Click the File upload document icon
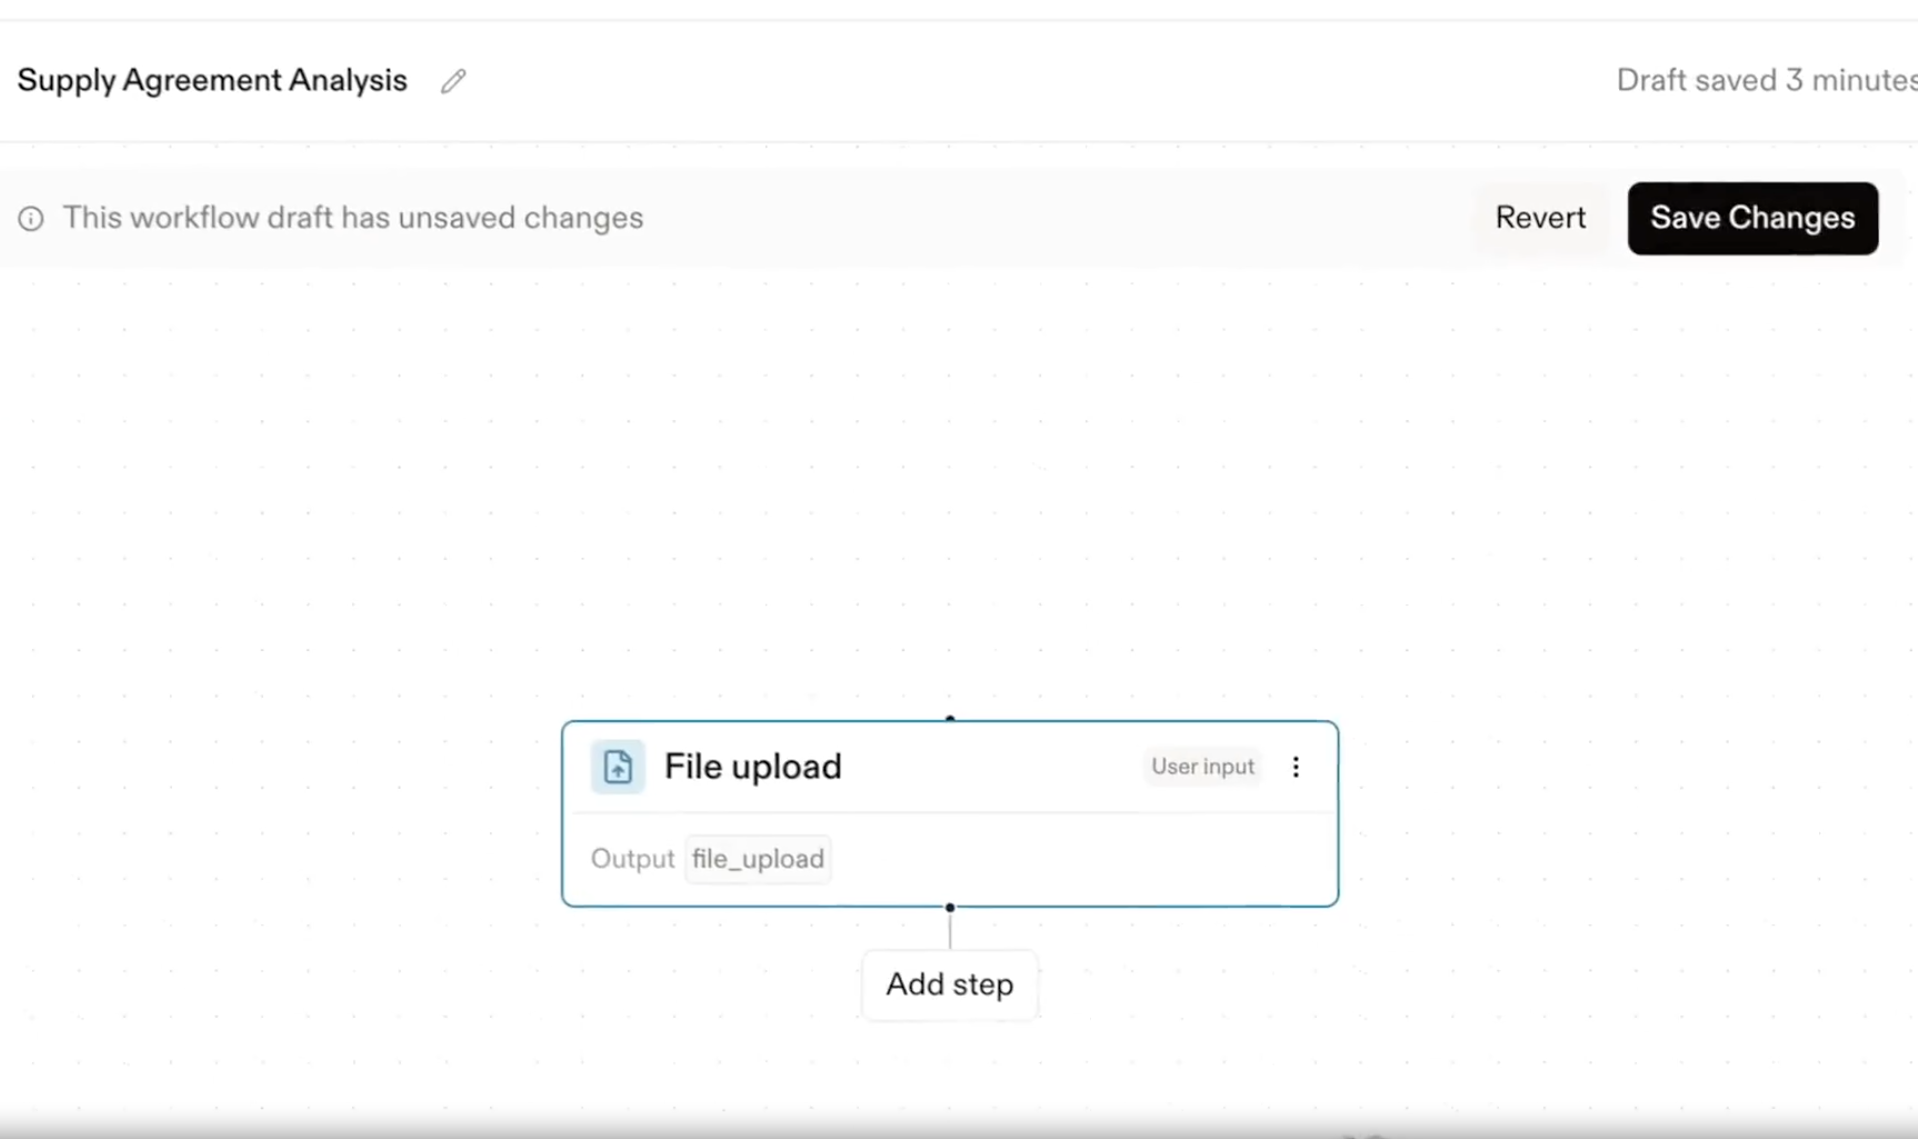Image resolution: width=1918 pixels, height=1139 pixels. click(617, 767)
